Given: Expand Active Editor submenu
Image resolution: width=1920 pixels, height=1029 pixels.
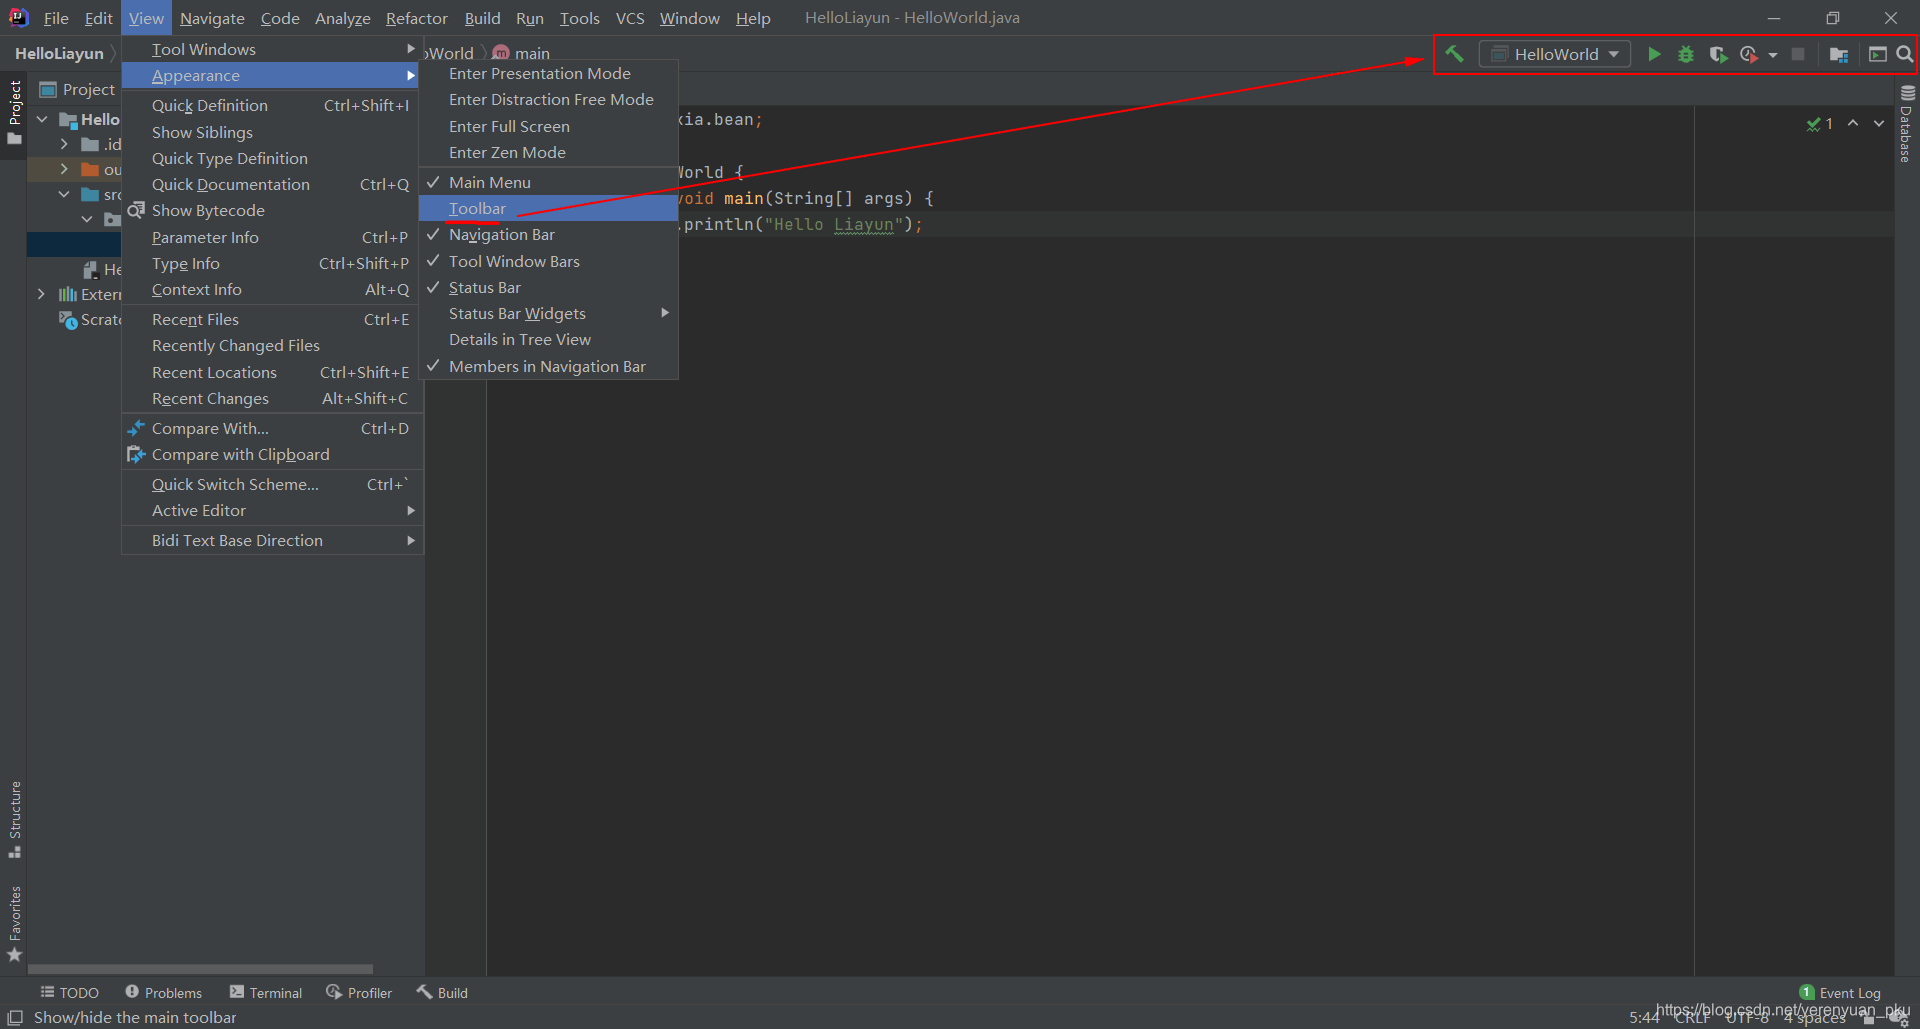Looking at the screenshot, I should click(x=272, y=510).
